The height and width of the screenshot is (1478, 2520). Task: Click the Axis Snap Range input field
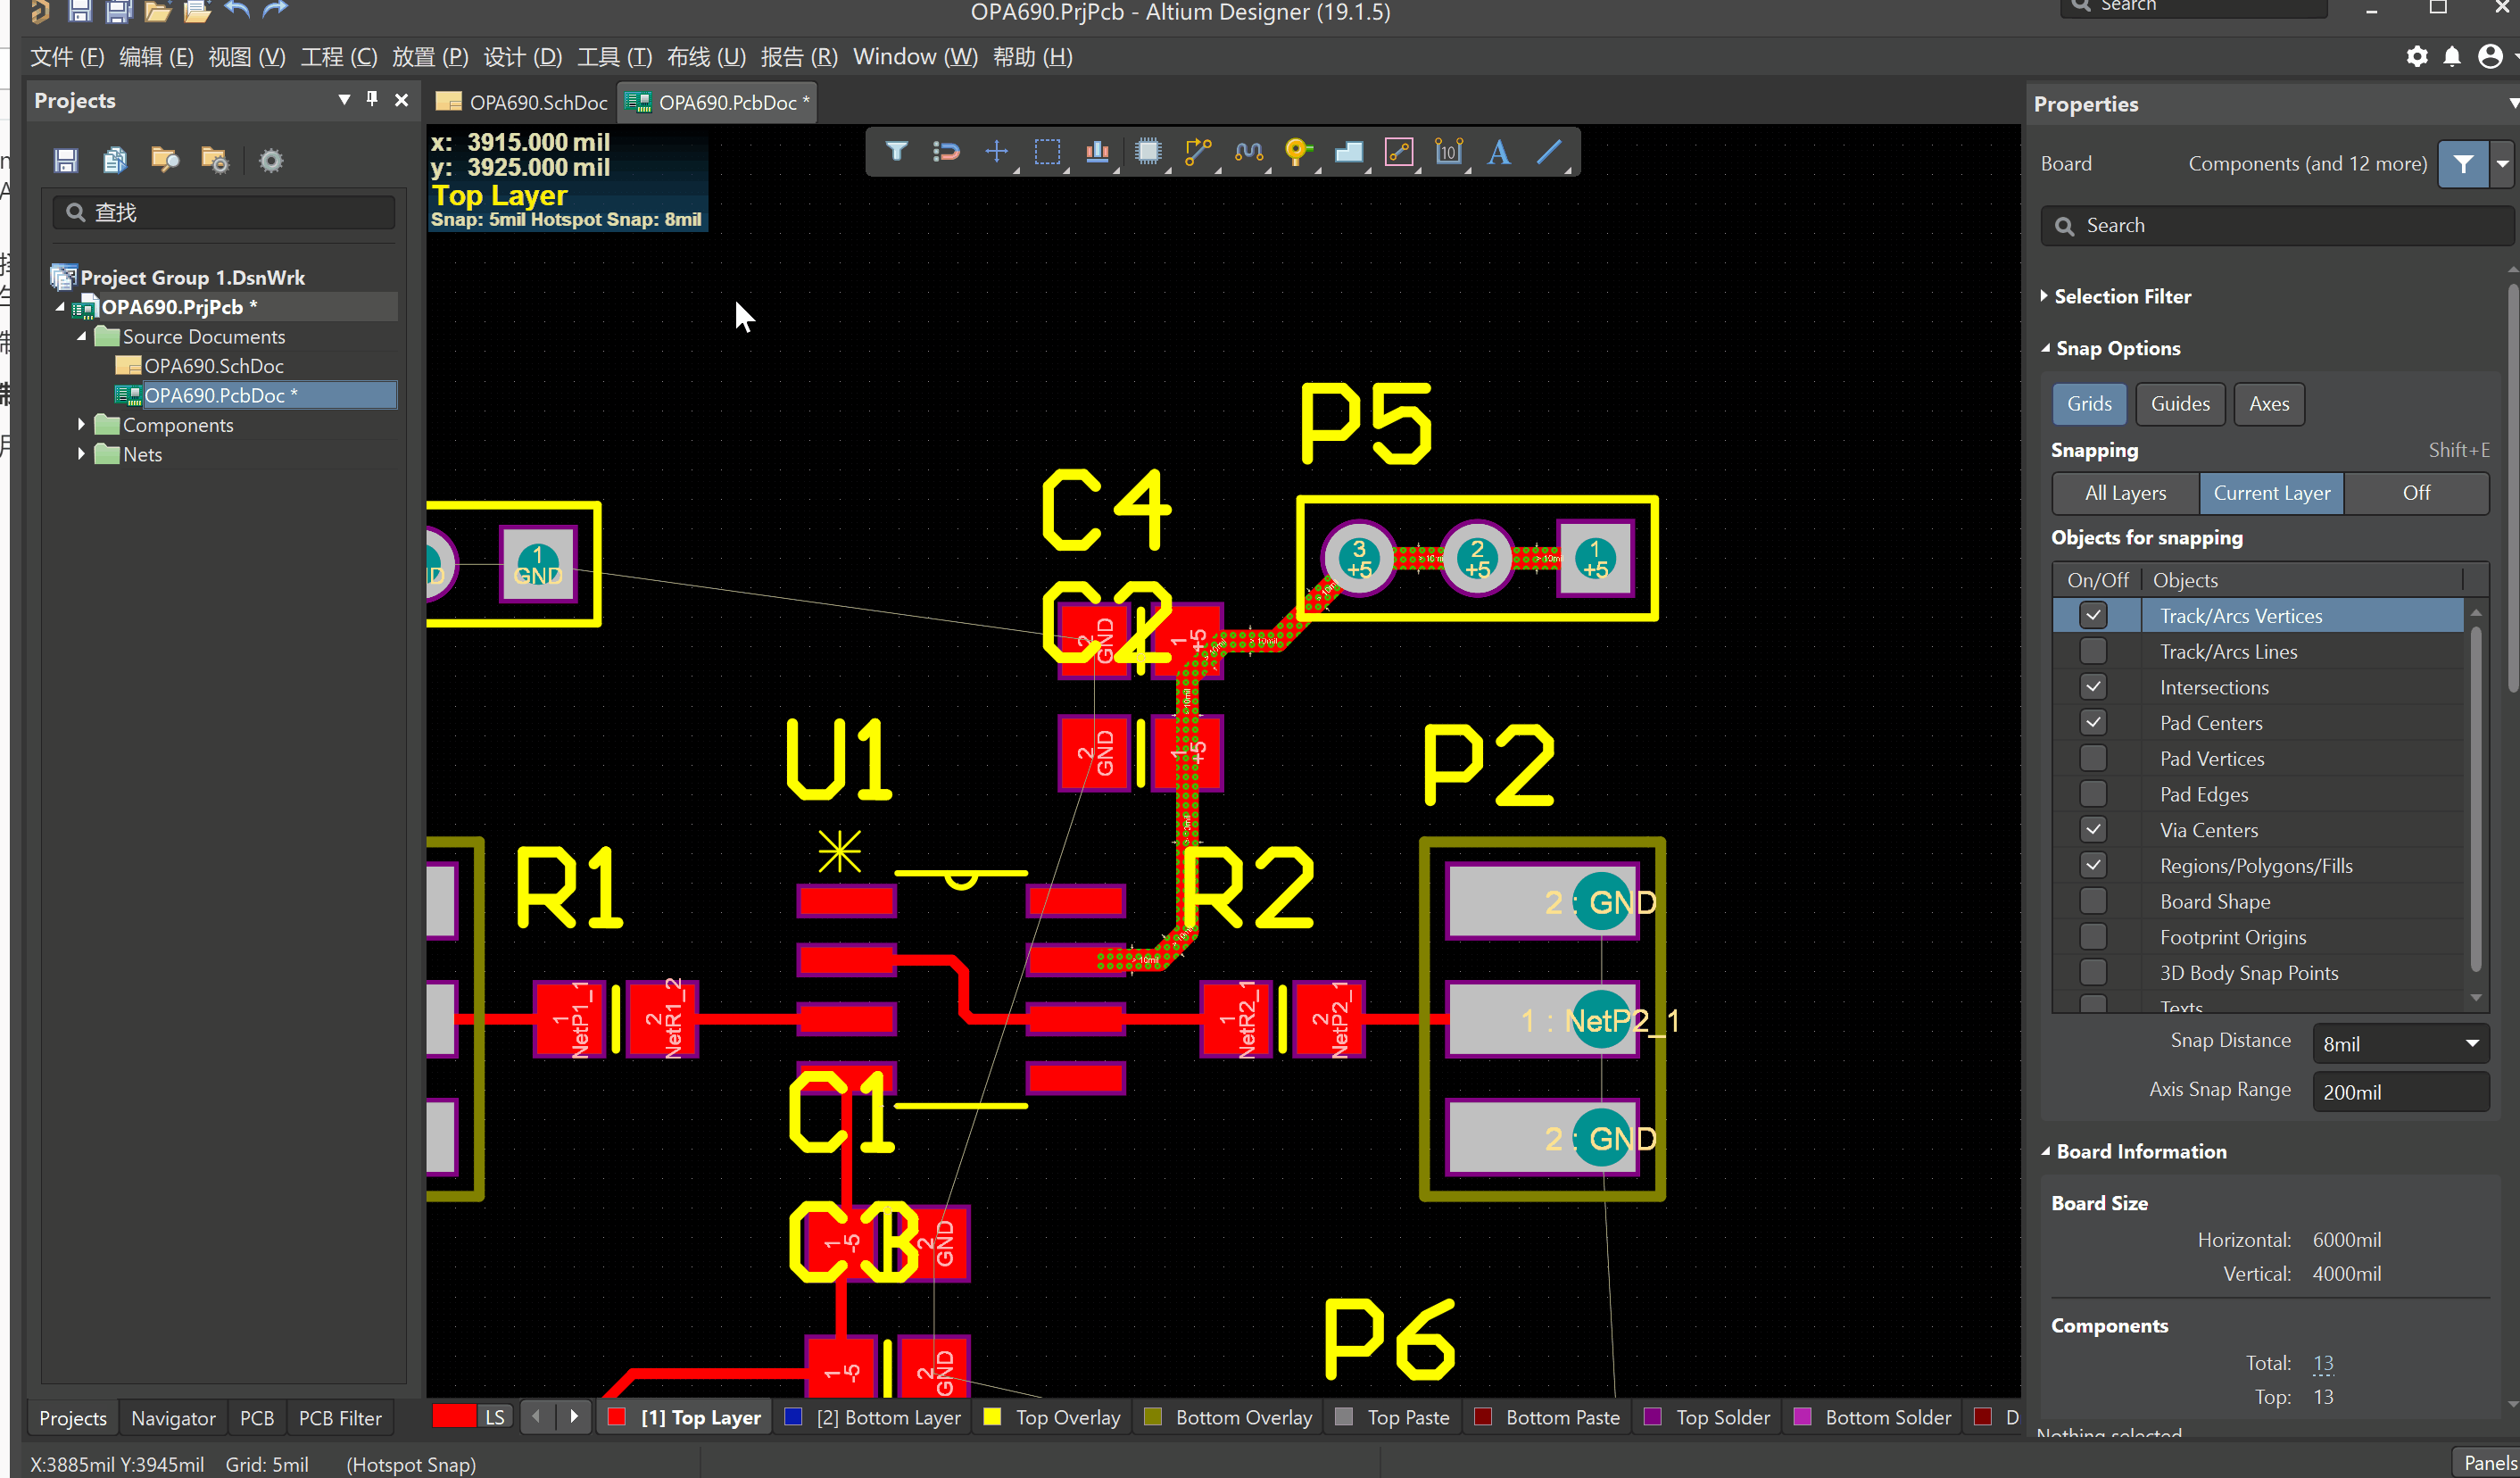click(2399, 1091)
